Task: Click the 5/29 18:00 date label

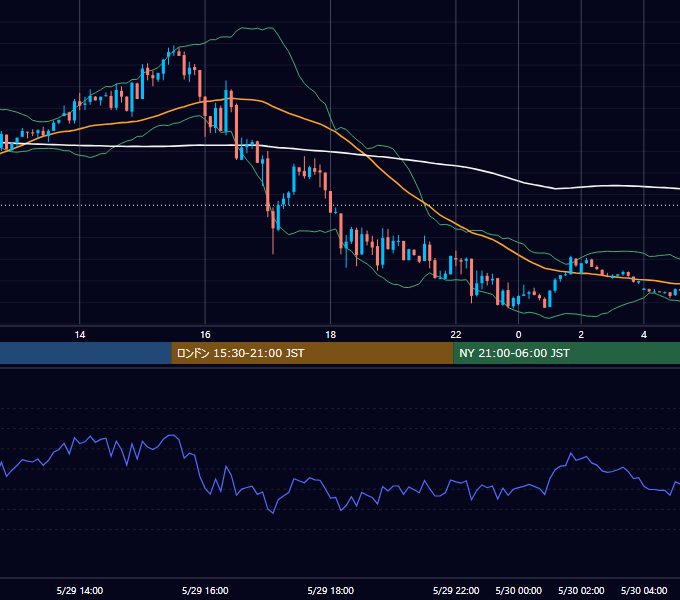Action: 330,590
